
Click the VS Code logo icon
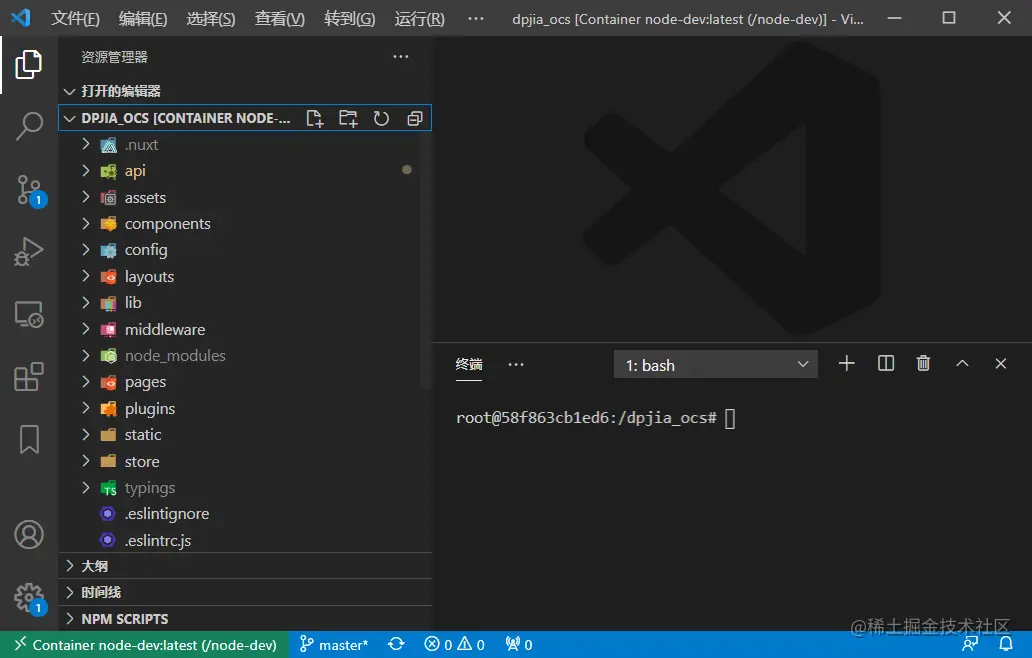point(20,17)
